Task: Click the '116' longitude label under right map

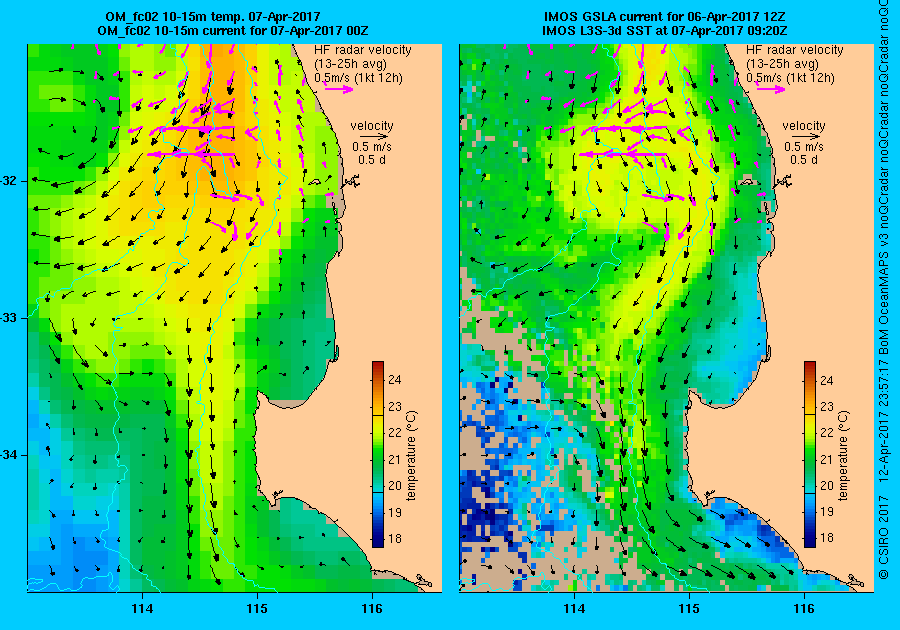Action: point(804,609)
